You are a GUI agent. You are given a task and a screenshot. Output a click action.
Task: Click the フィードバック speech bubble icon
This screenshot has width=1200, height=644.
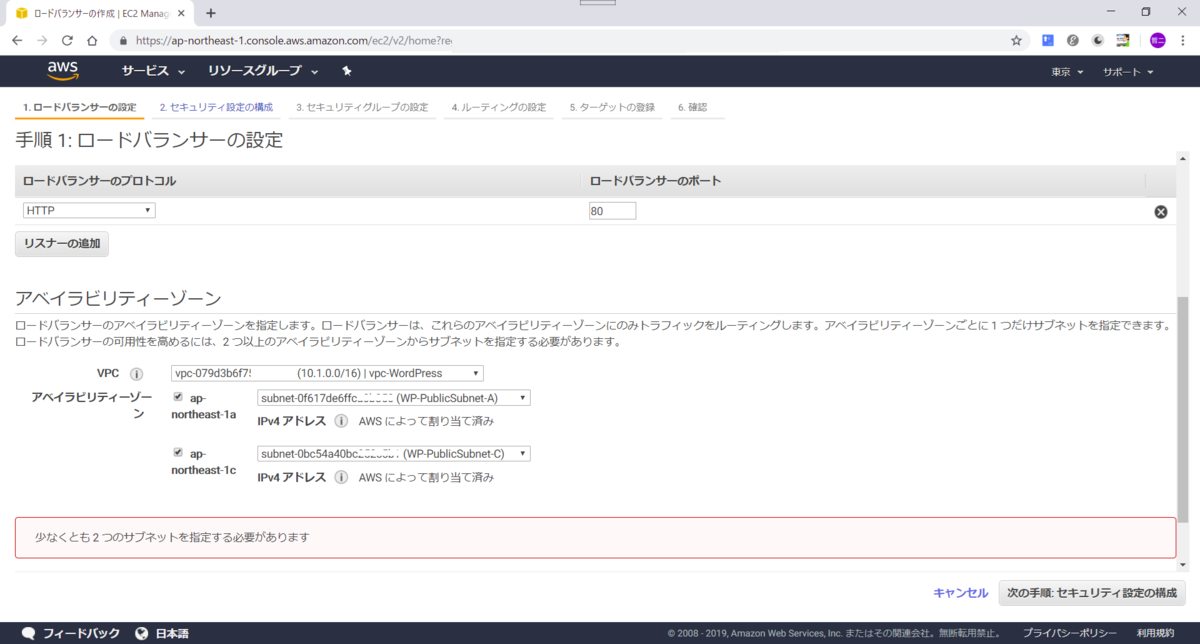click(28, 632)
